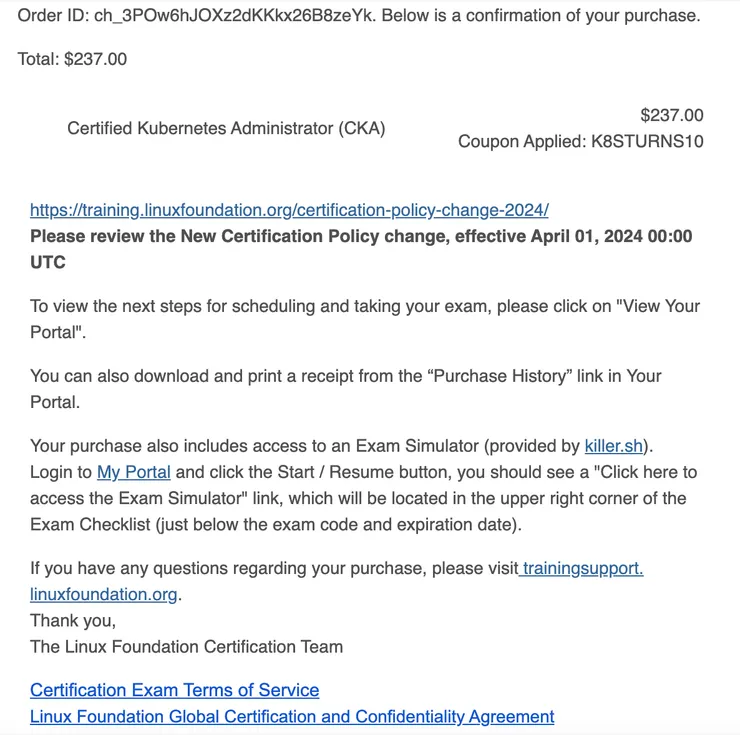Open the "My Portal" link
The image size is (740, 735).
click(133, 472)
